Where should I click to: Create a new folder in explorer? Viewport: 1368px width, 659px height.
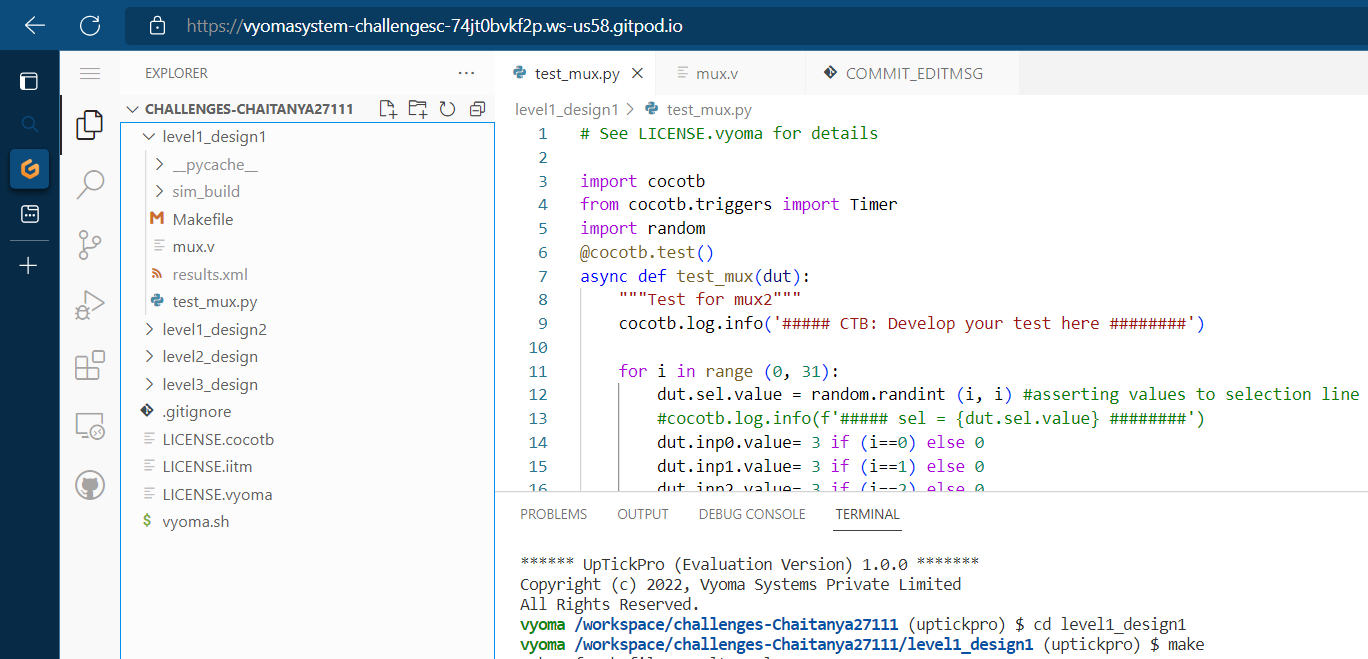coord(417,109)
